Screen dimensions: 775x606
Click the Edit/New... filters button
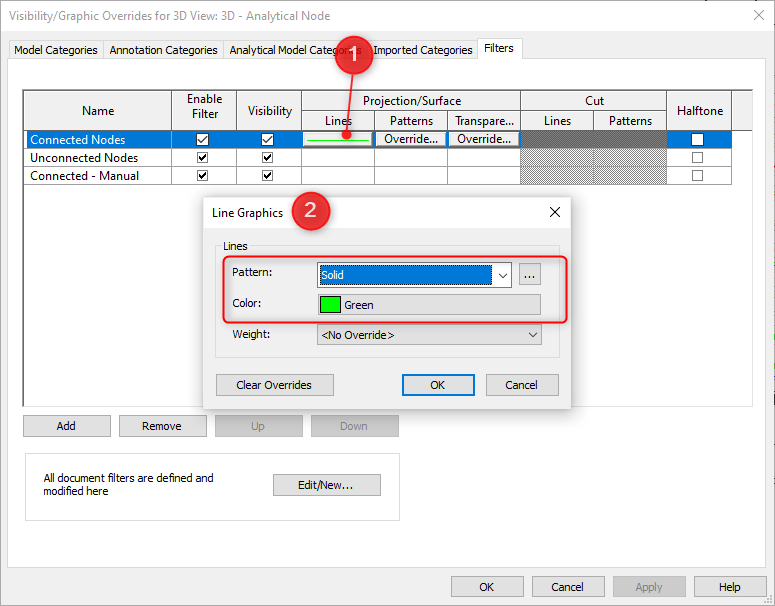point(326,485)
